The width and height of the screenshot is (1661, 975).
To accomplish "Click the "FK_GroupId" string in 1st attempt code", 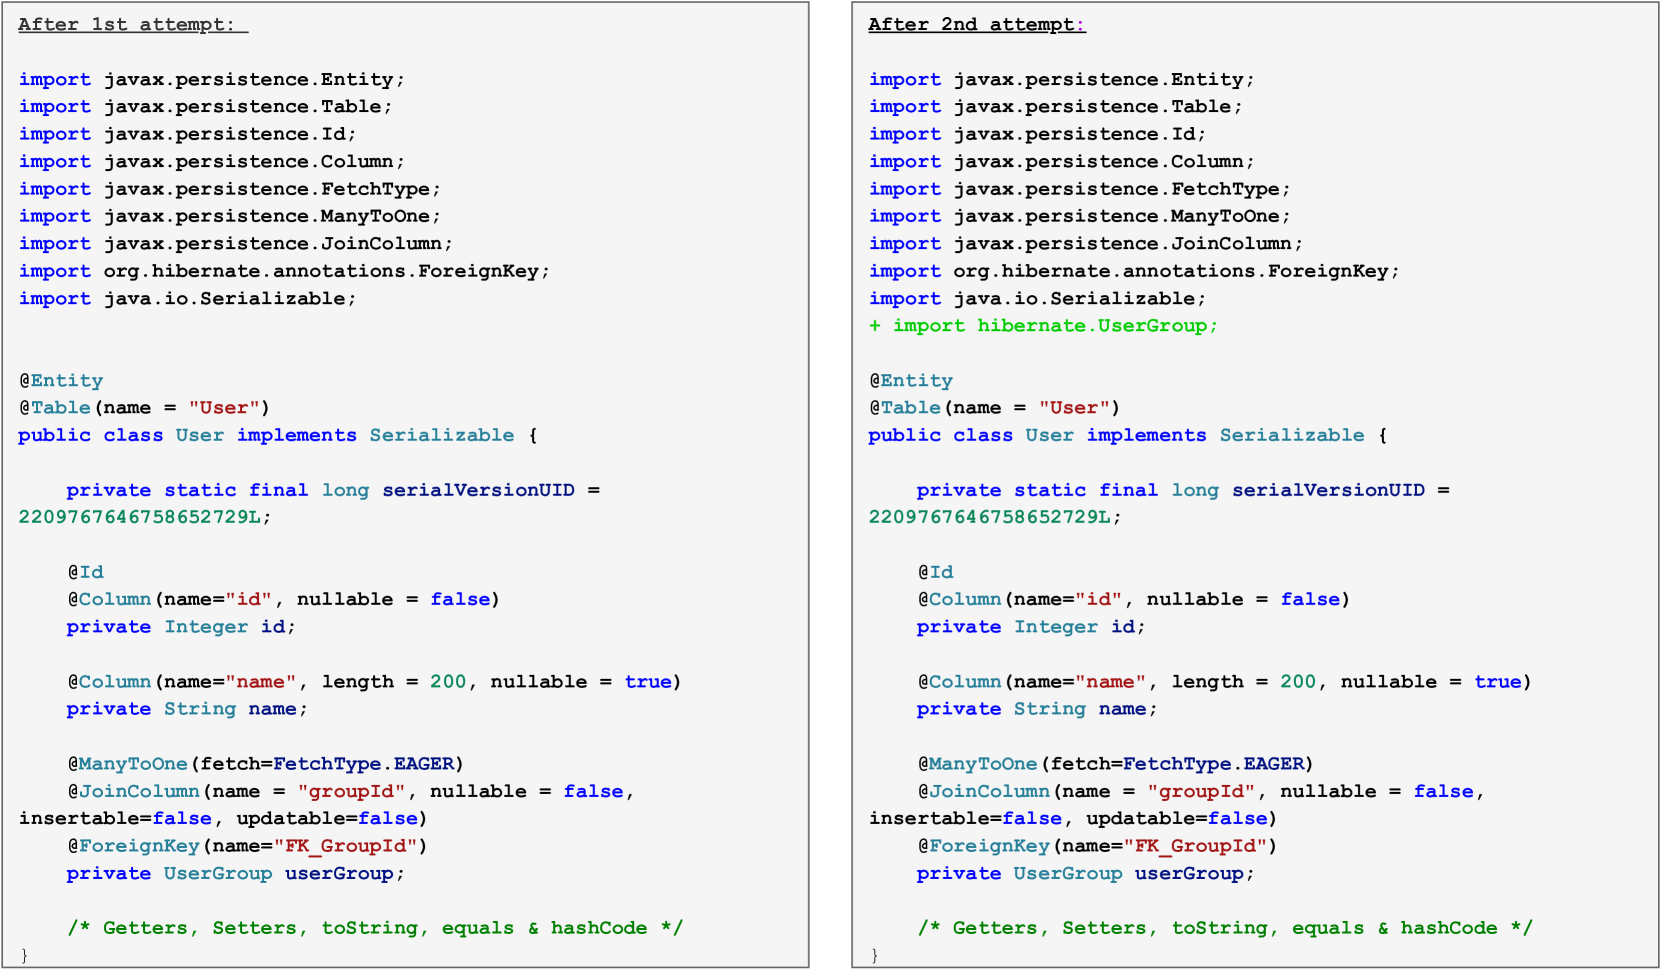I will [345, 846].
